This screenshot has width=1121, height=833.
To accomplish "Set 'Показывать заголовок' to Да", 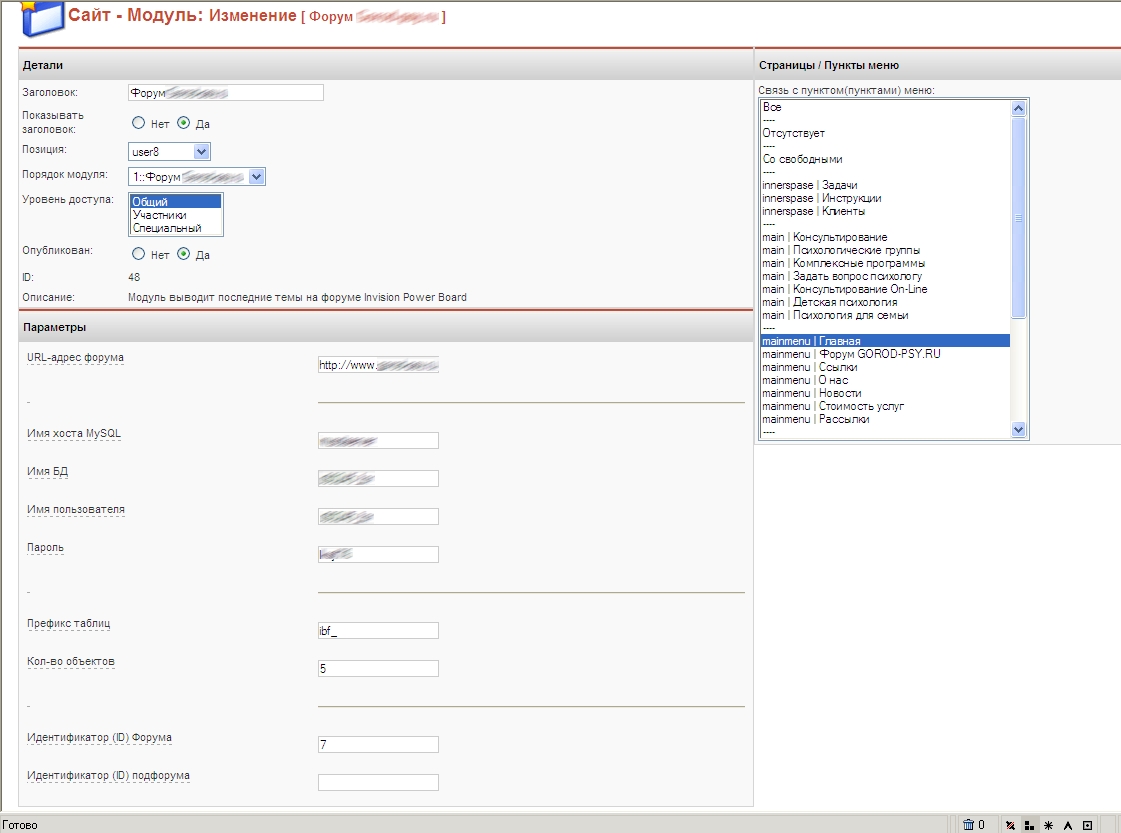I will tap(184, 124).
